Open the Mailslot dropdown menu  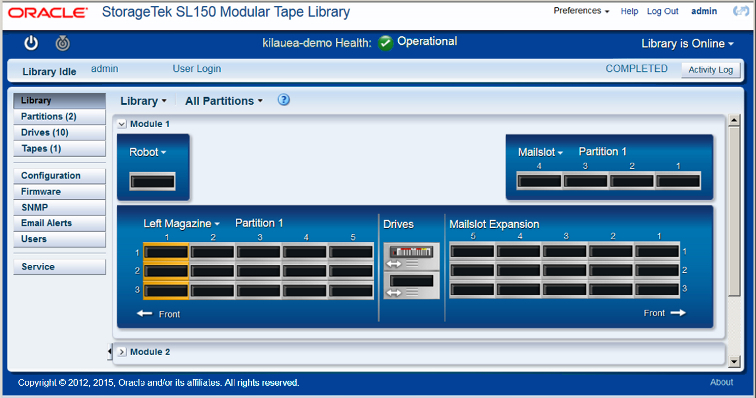540,152
